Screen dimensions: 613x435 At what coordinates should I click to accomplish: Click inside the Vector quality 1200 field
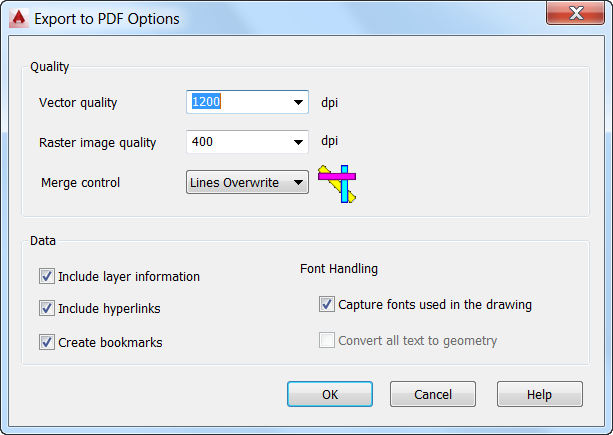tap(236, 102)
